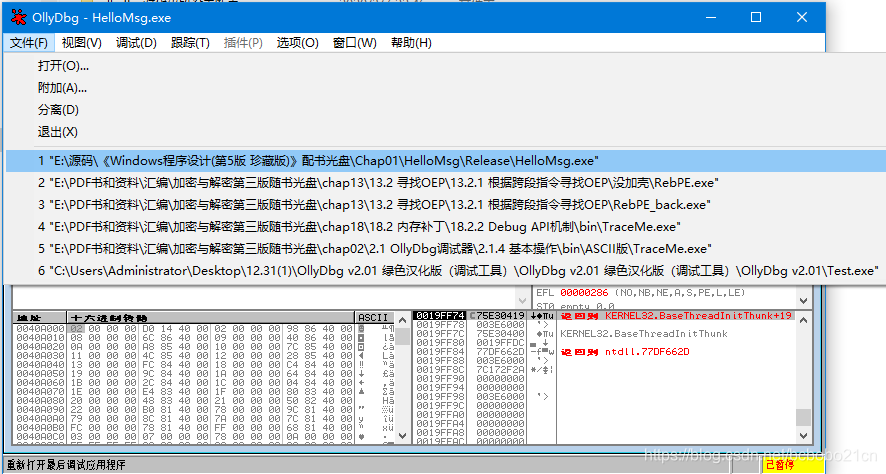
Task: Select stack address 0019FF74
Action: 440,316
